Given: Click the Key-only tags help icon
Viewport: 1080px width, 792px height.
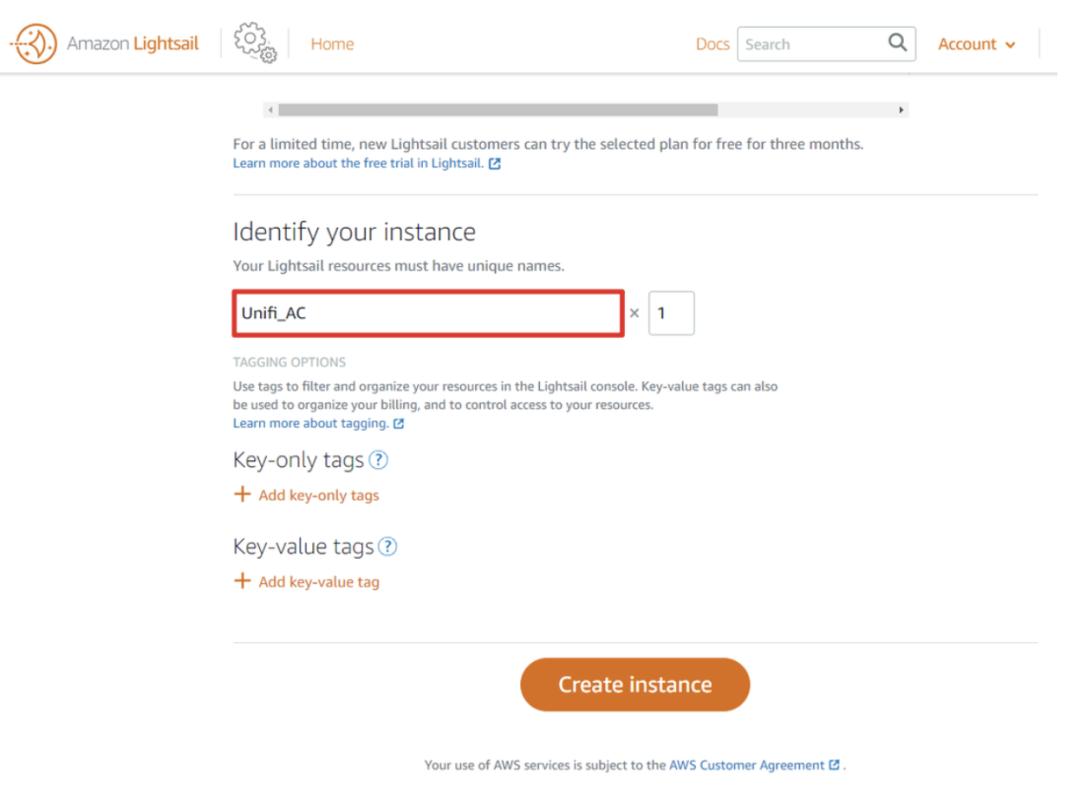Looking at the screenshot, I should (378, 461).
